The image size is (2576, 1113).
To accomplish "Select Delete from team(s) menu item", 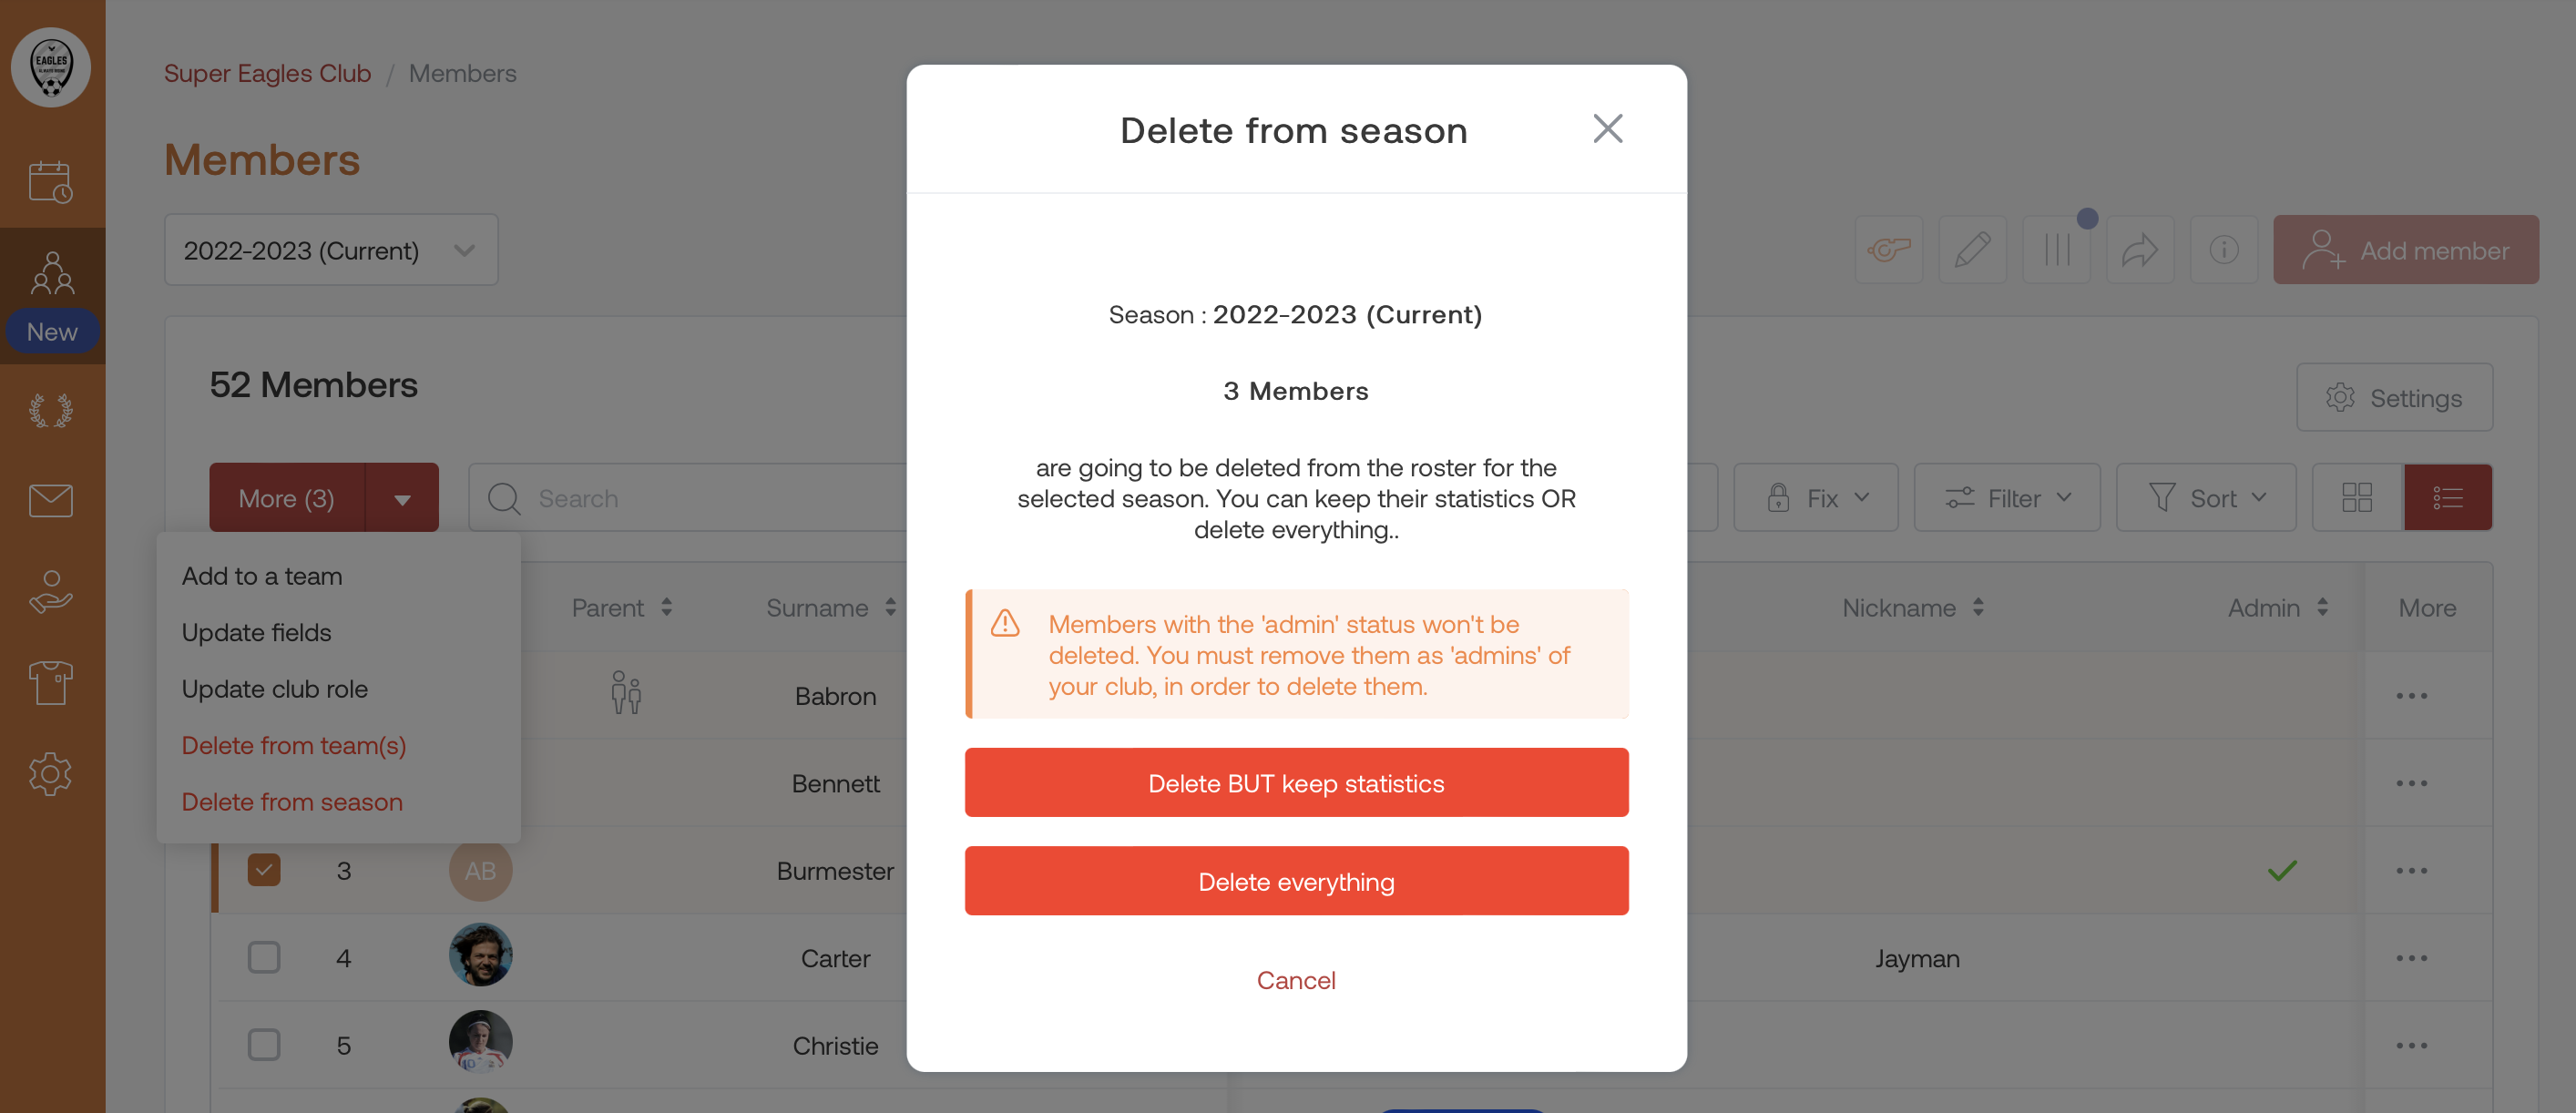I will (293, 746).
